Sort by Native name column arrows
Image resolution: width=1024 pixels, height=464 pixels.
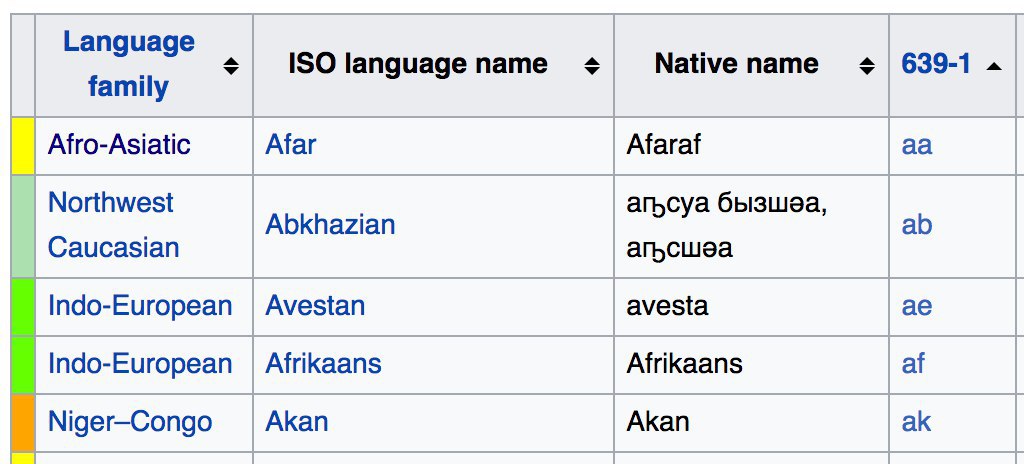click(867, 66)
